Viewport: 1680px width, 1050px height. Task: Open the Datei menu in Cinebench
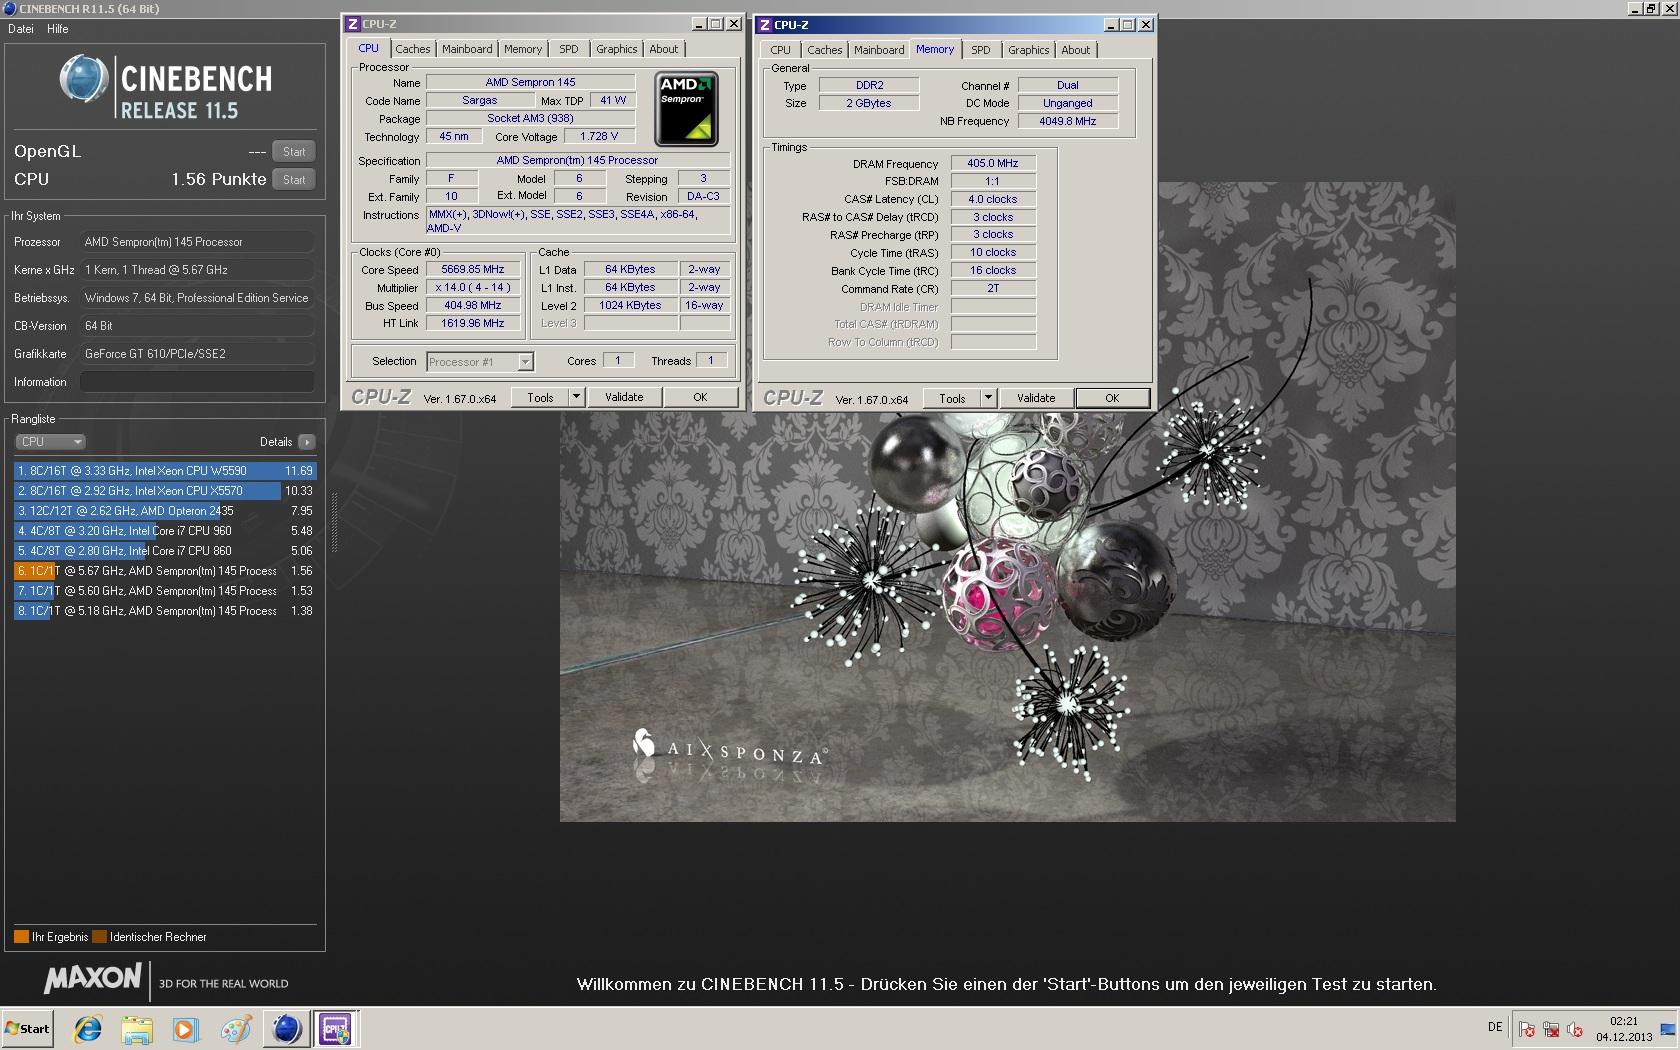click(x=21, y=29)
